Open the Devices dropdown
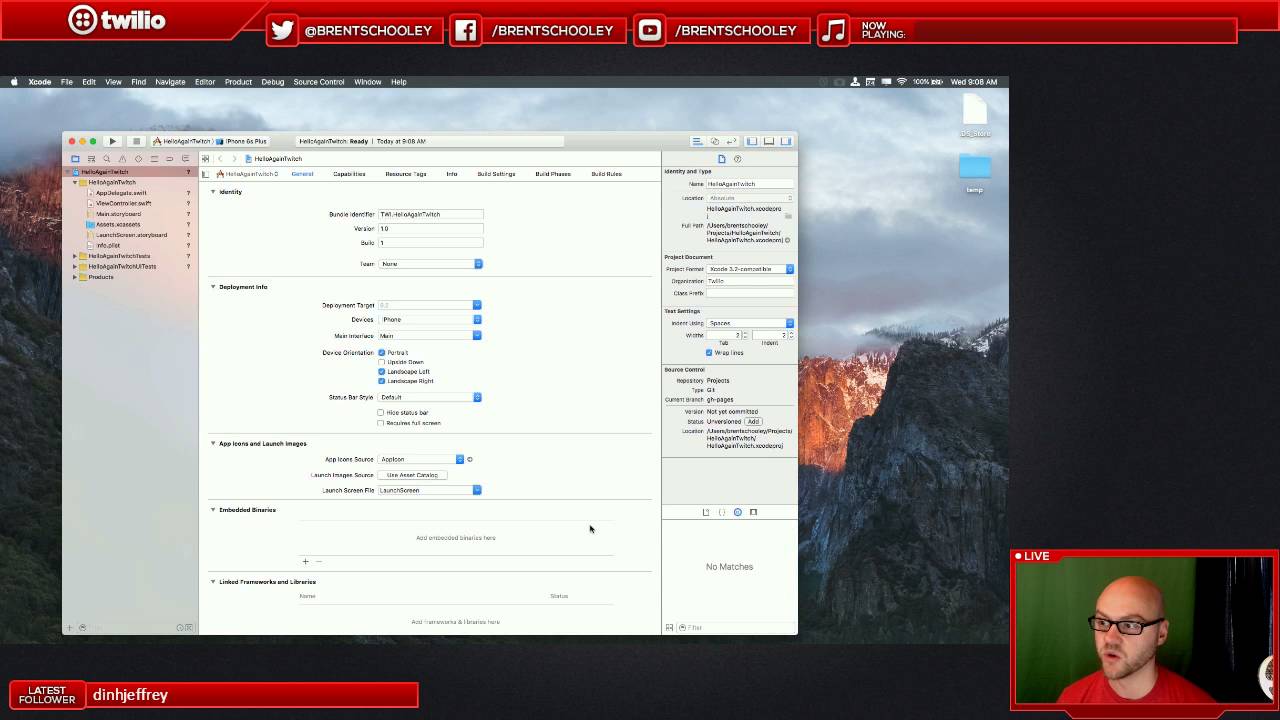Image resolution: width=1280 pixels, height=720 pixels. tap(430, 320)
